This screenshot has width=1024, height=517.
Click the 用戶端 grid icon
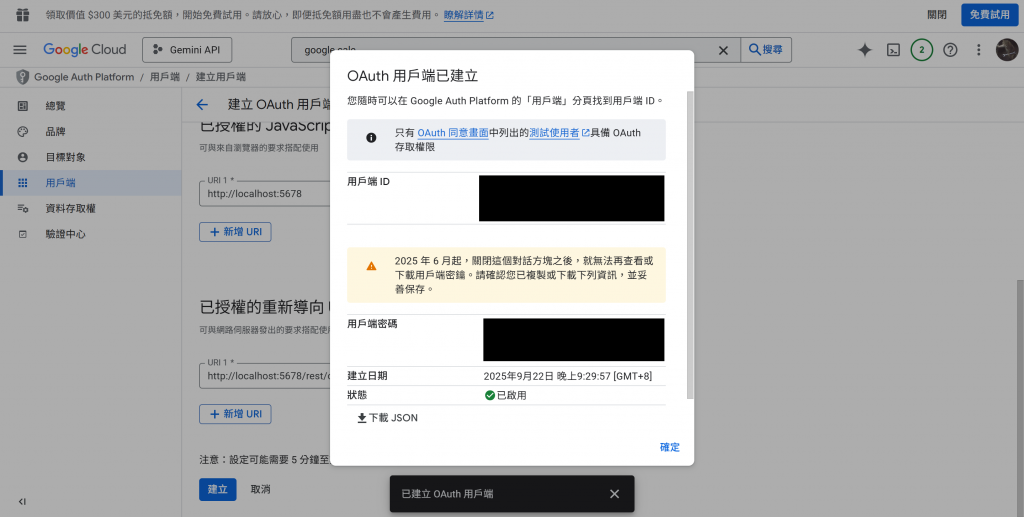pos(23,183)
